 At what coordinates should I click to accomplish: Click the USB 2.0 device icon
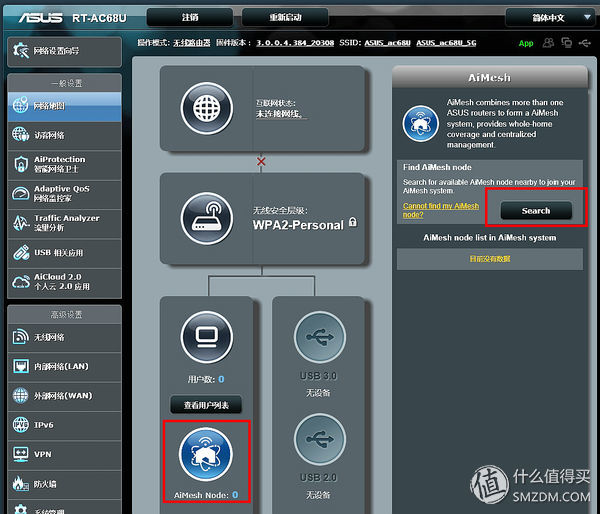(320, 439)
